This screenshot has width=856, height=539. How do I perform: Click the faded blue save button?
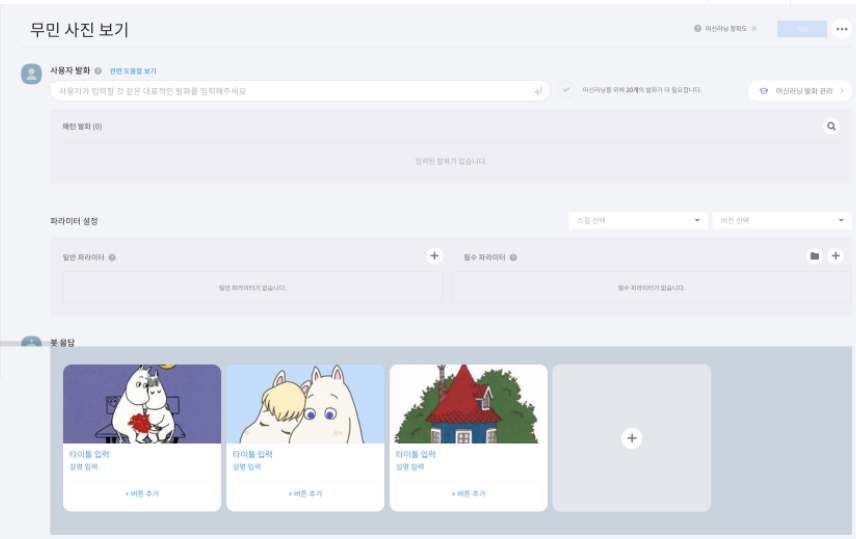(x=802, y=29)
